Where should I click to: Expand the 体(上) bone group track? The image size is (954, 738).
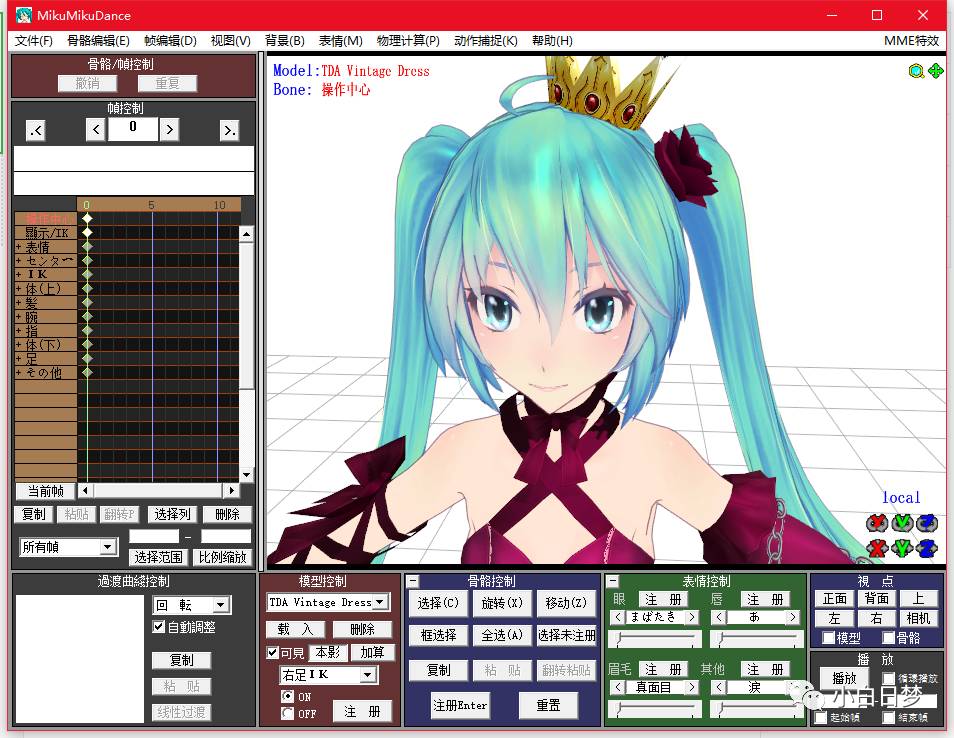19,288
